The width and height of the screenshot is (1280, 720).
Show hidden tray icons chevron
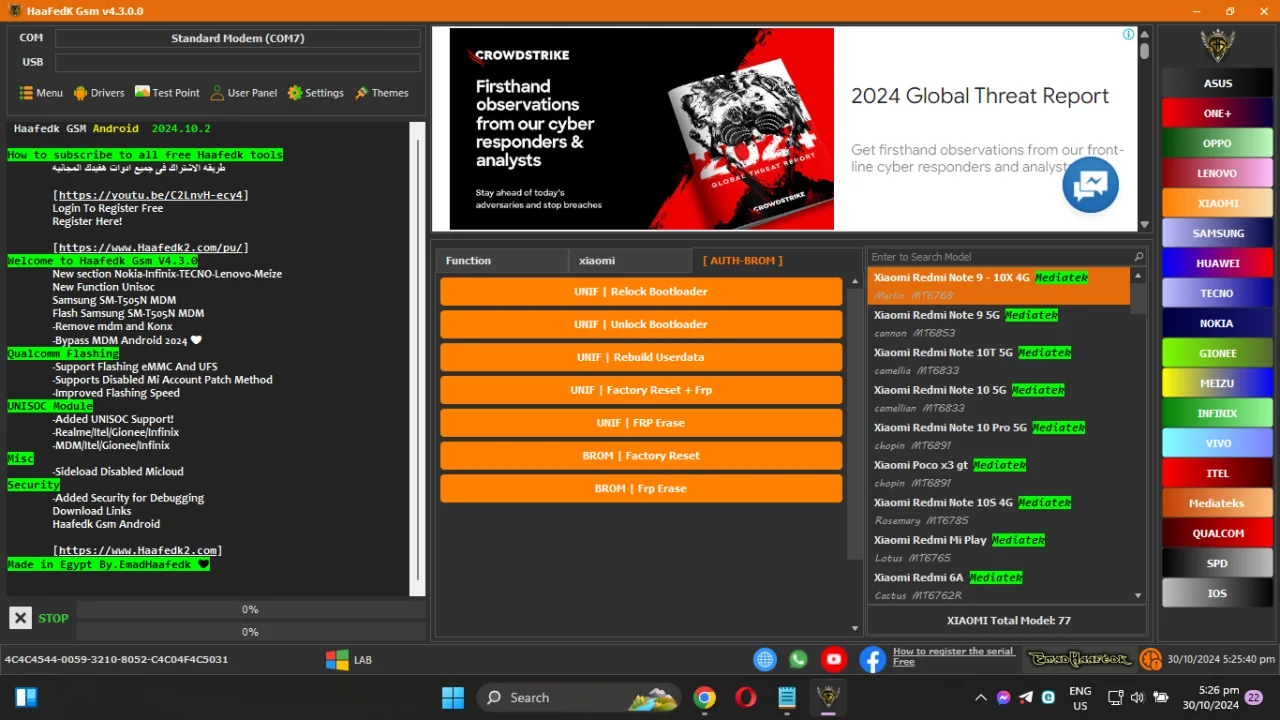tap(980, 697)
